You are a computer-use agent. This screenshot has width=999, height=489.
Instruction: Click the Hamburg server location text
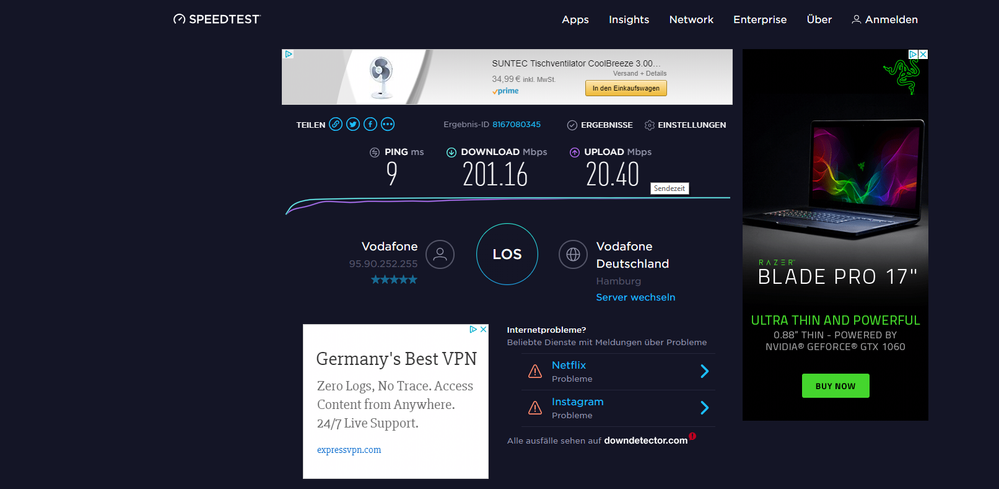[x=618, y=281]
